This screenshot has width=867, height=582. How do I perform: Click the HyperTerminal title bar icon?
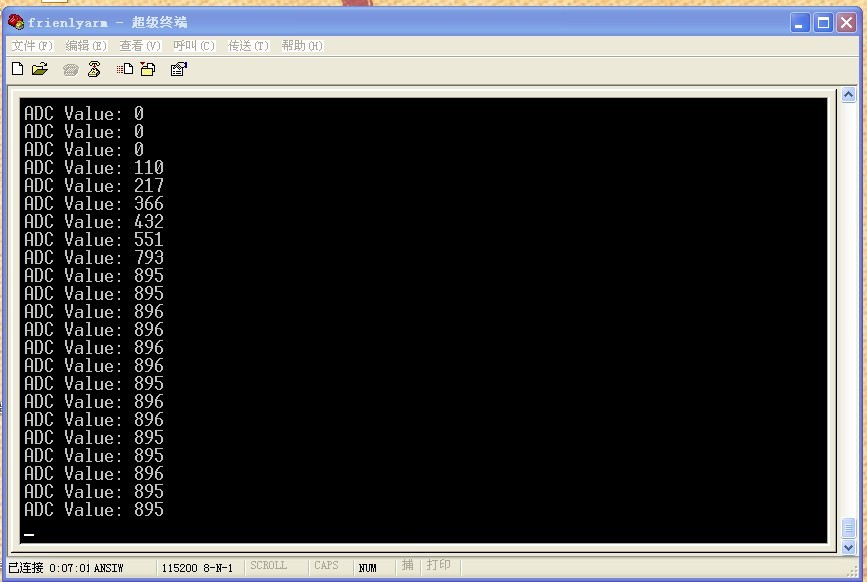tap(14, 21)
